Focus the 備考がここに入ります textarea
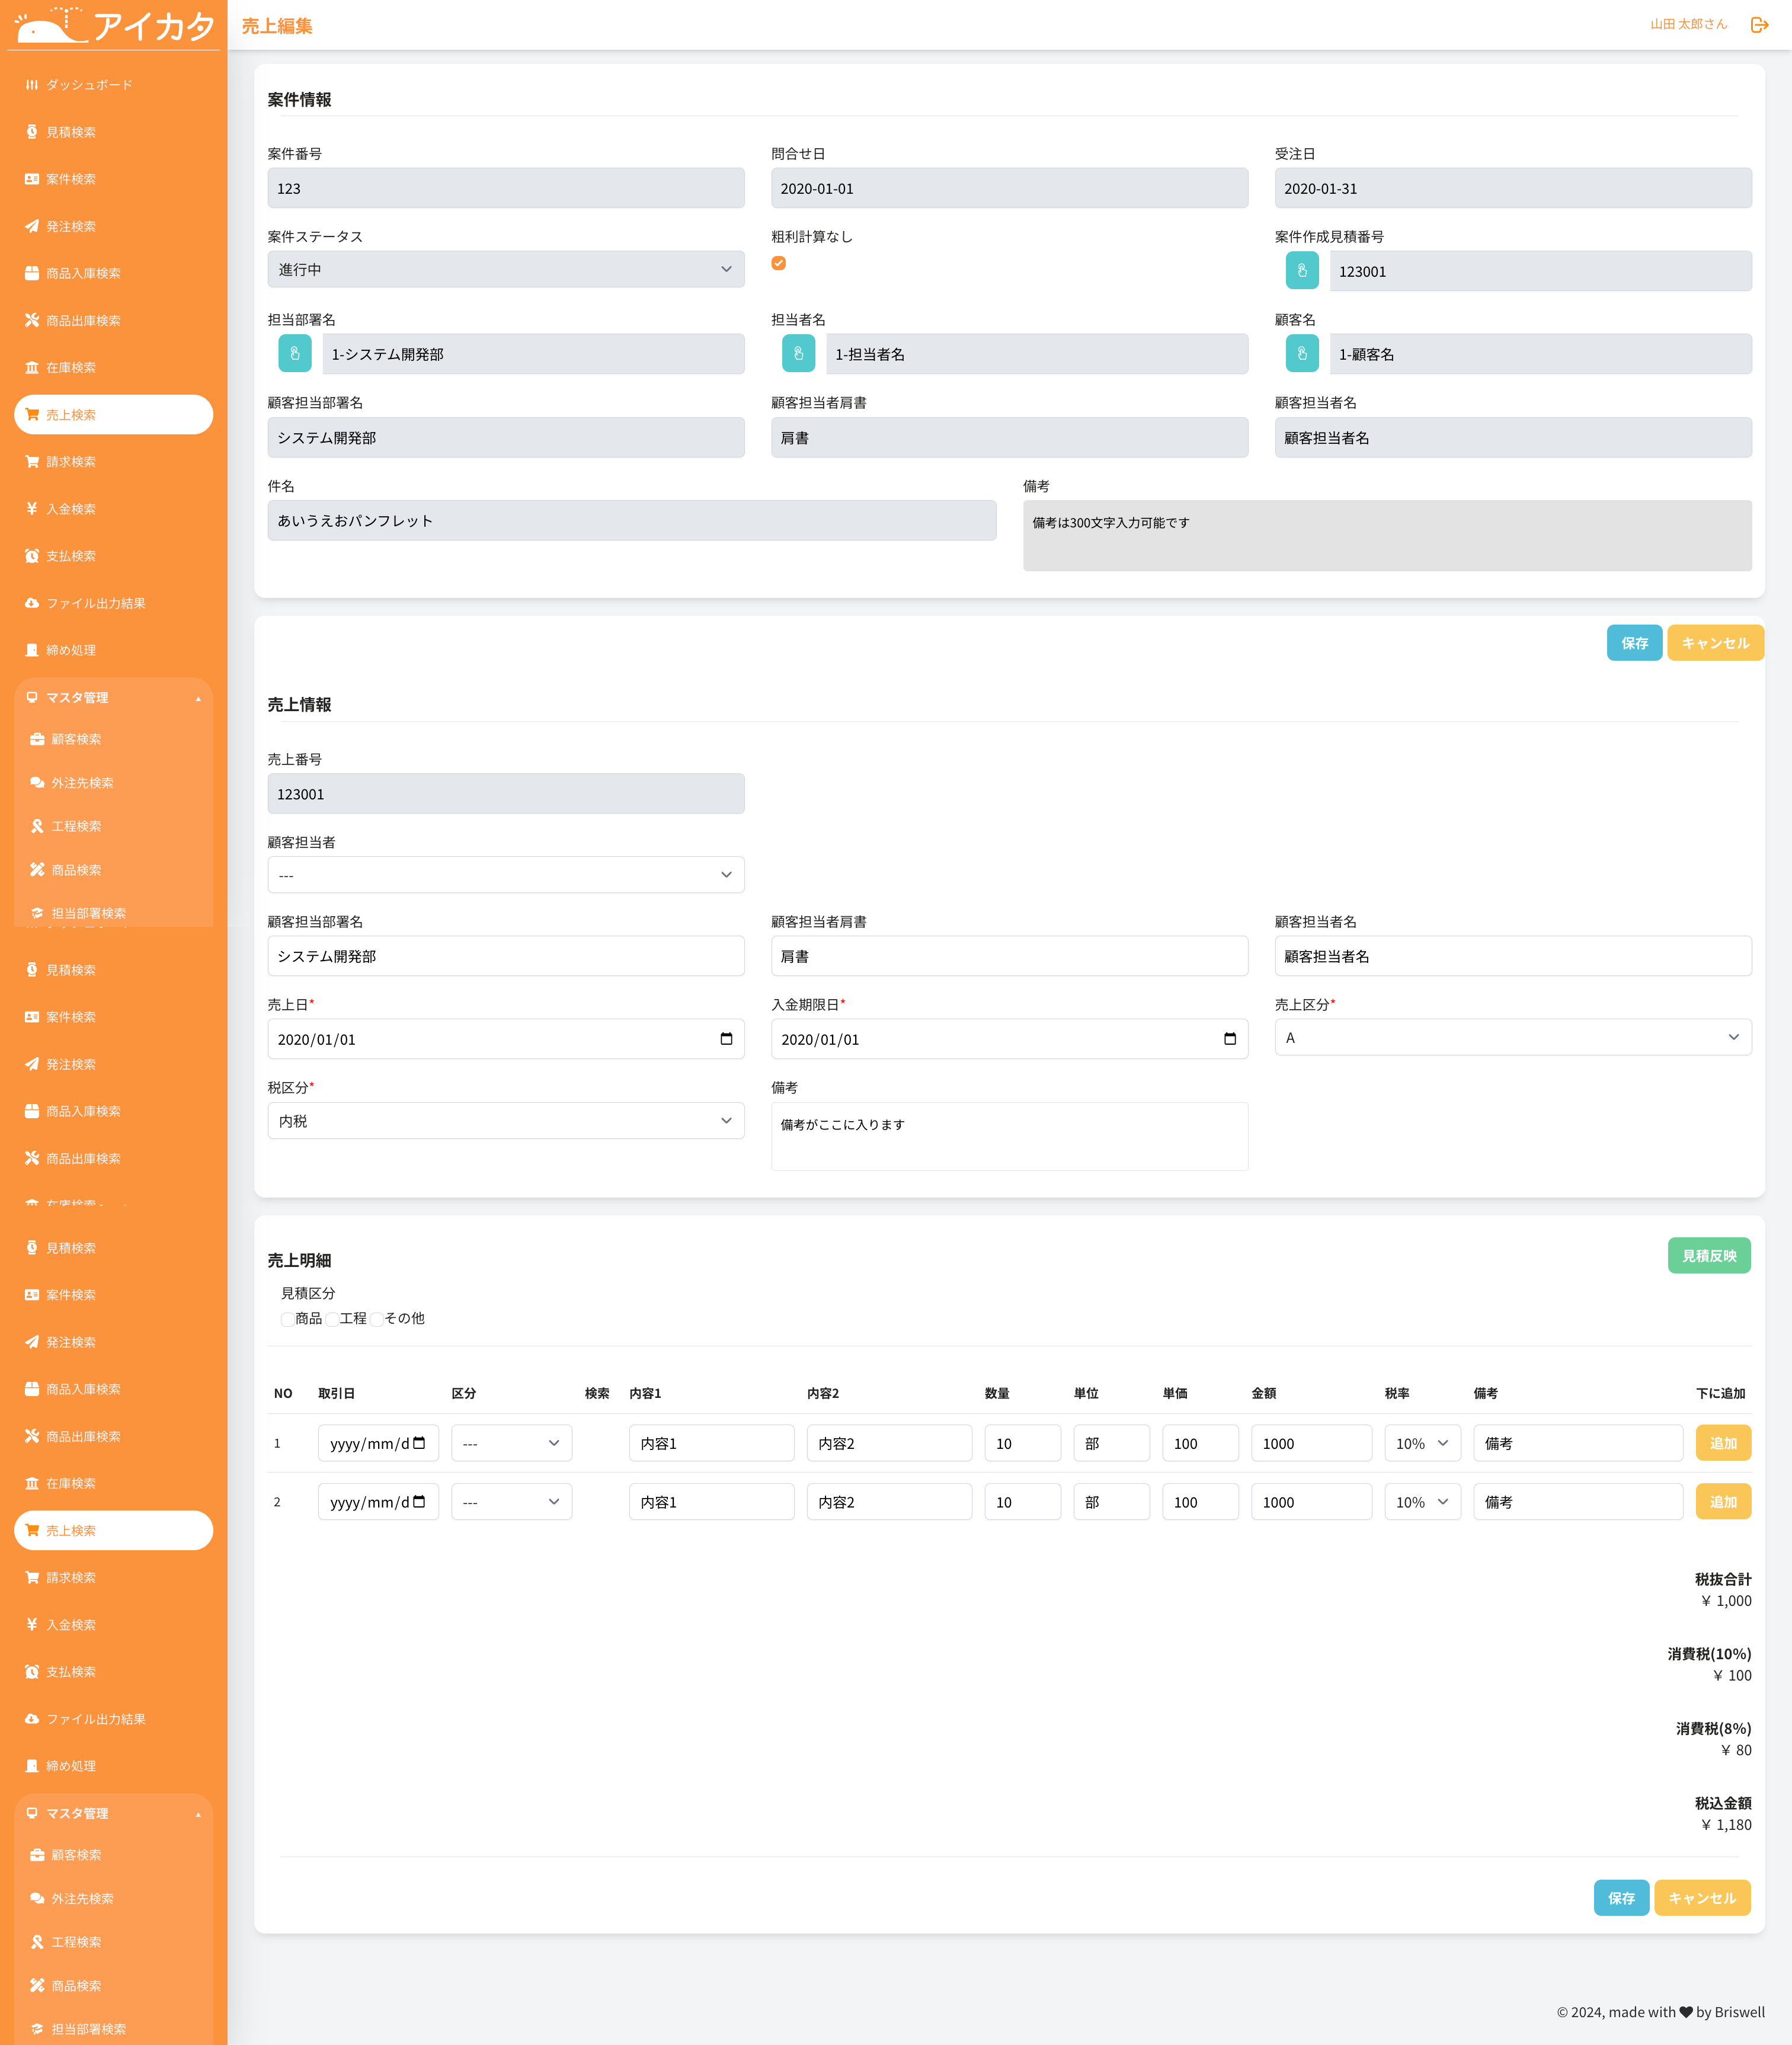The height and width of the screenshot is (2045, 1792). click(1009, 1136)
